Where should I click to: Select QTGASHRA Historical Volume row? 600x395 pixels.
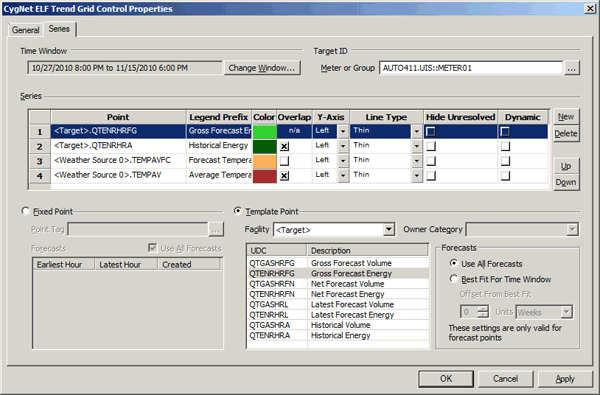[338, 325]
